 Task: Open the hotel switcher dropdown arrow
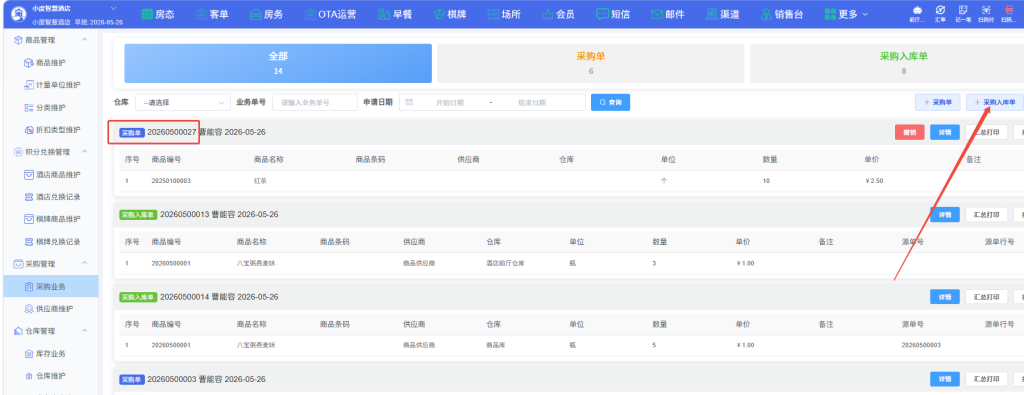(114, 8)
